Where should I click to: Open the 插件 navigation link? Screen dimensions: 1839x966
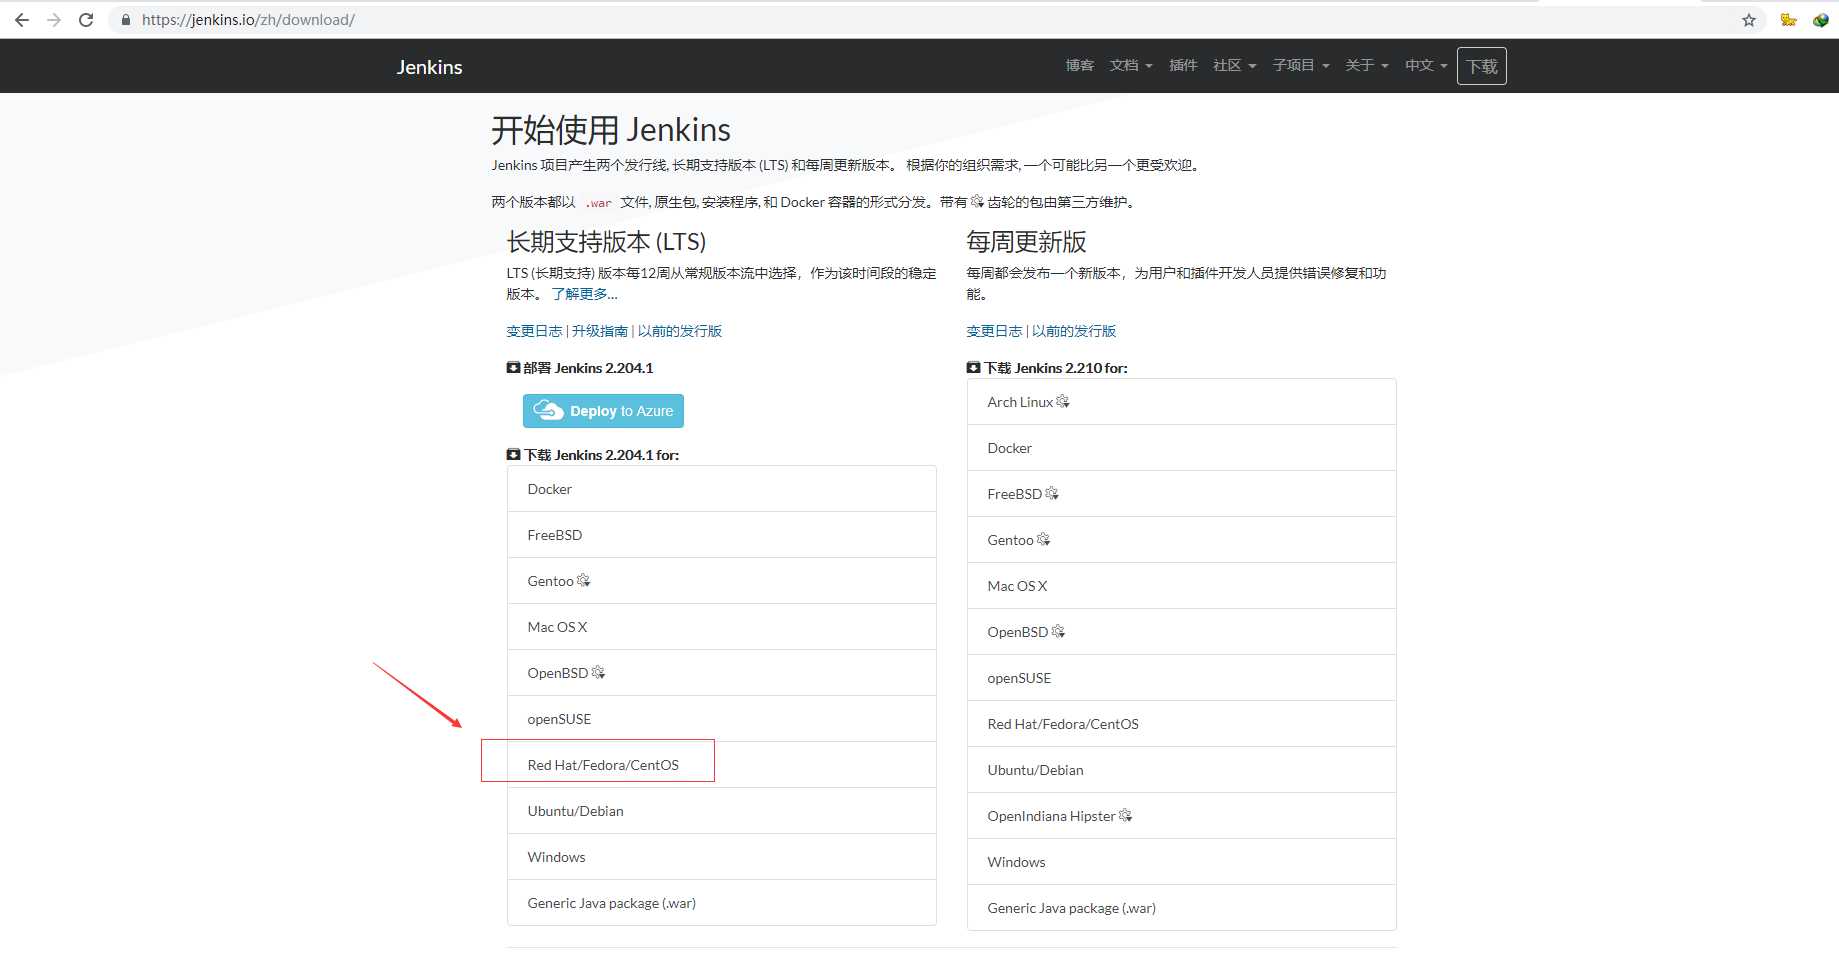tap(1183, 65)
